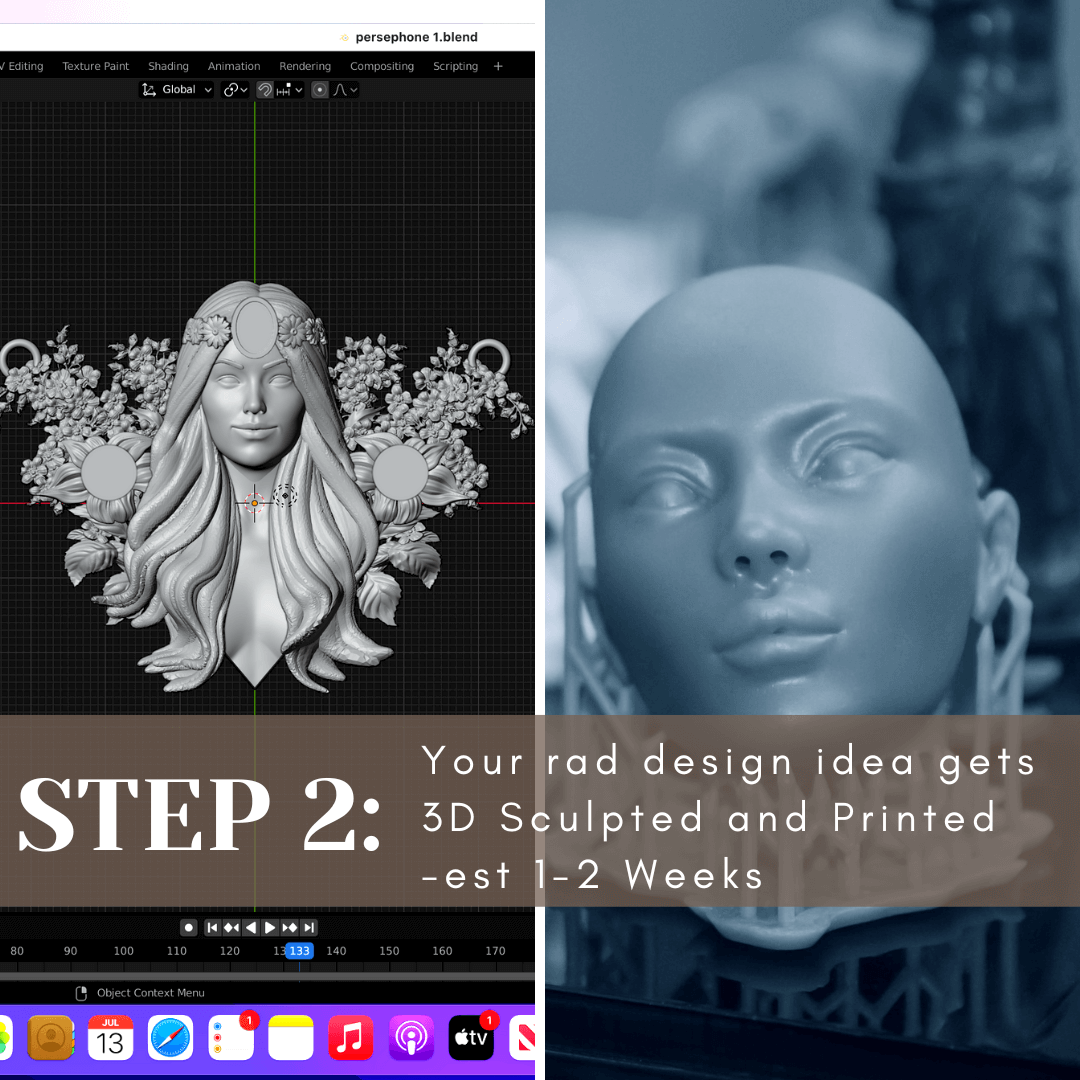This screenshot has height=1080, width=1080.
Task: Jump to the first frame of the timeline
Action: click(212, 927)
